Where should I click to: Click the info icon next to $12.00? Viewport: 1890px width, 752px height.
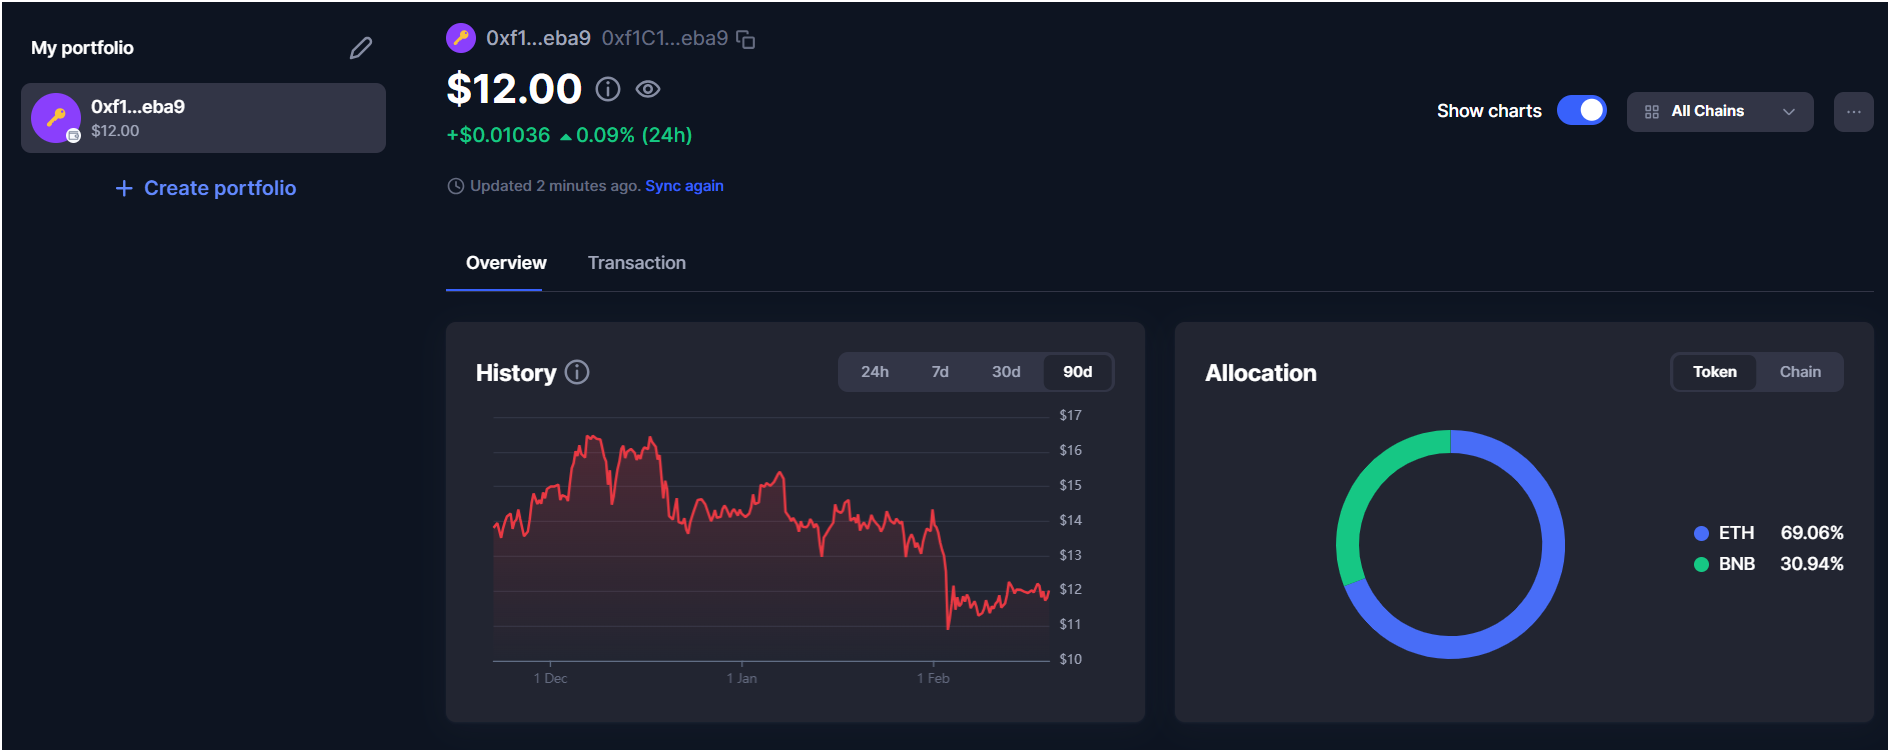pos(608,89)
